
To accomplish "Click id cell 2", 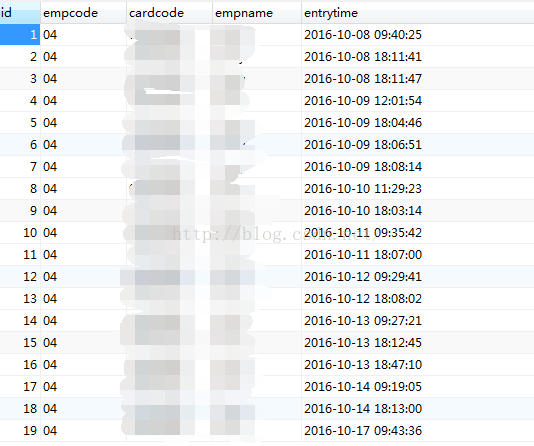I will coord(20,57).
